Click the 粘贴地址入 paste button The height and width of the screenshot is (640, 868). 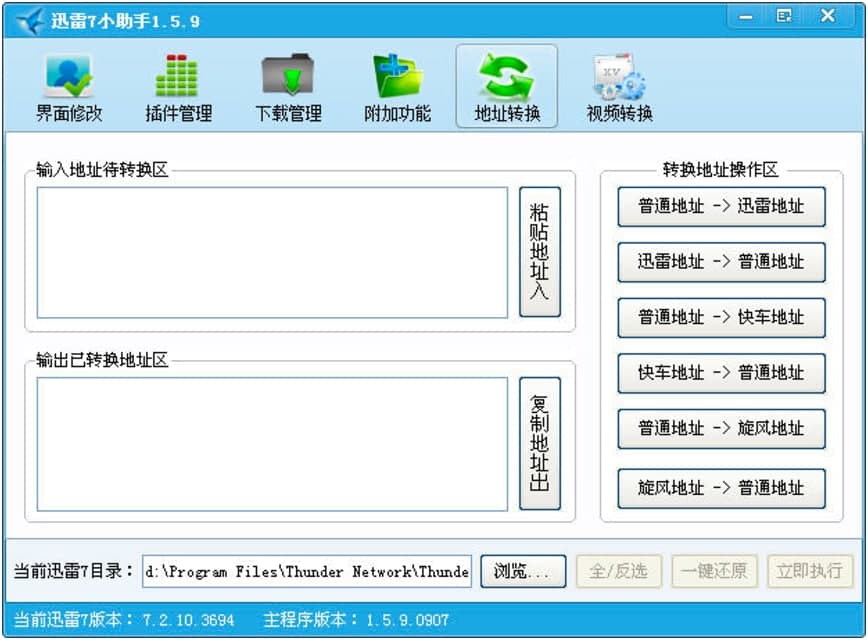point(540,252)
